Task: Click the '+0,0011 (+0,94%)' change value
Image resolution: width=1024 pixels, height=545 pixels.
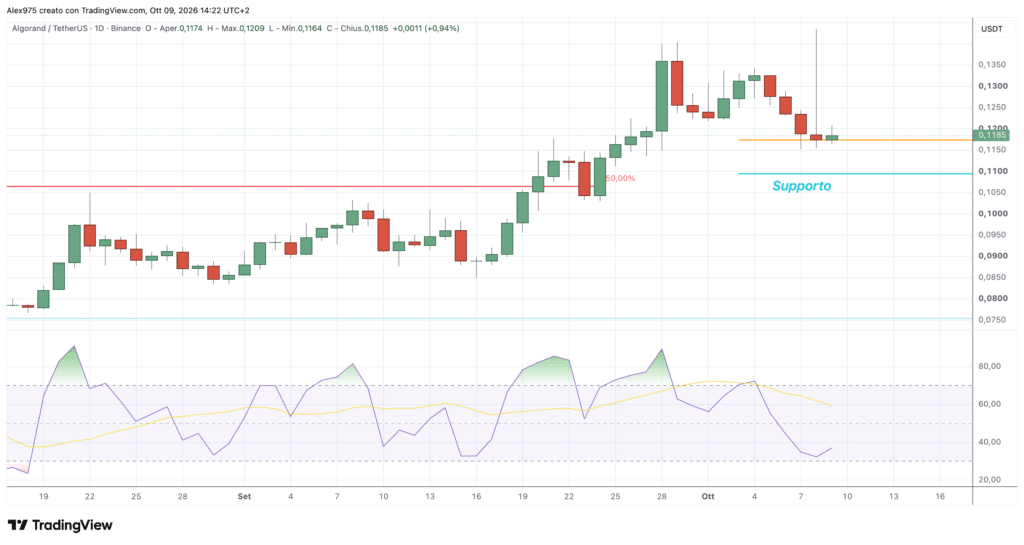Action: tap(426, 29)
